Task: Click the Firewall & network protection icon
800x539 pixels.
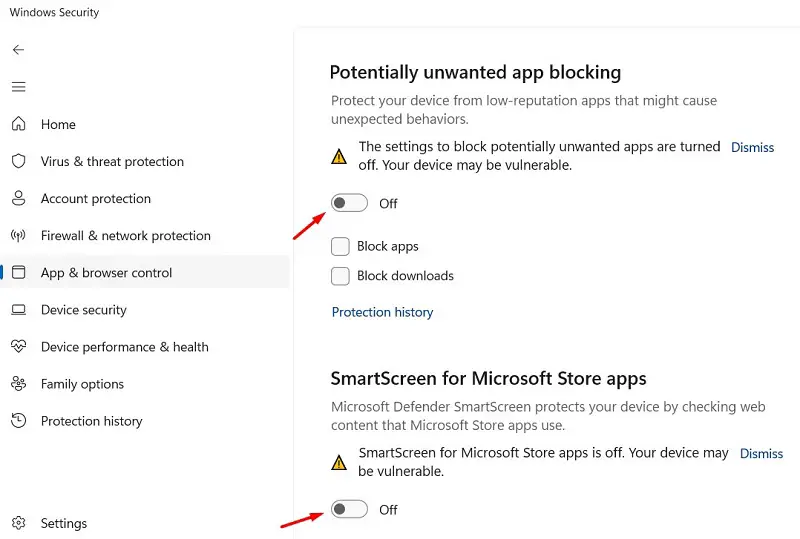Action: [x=18, y=236]
